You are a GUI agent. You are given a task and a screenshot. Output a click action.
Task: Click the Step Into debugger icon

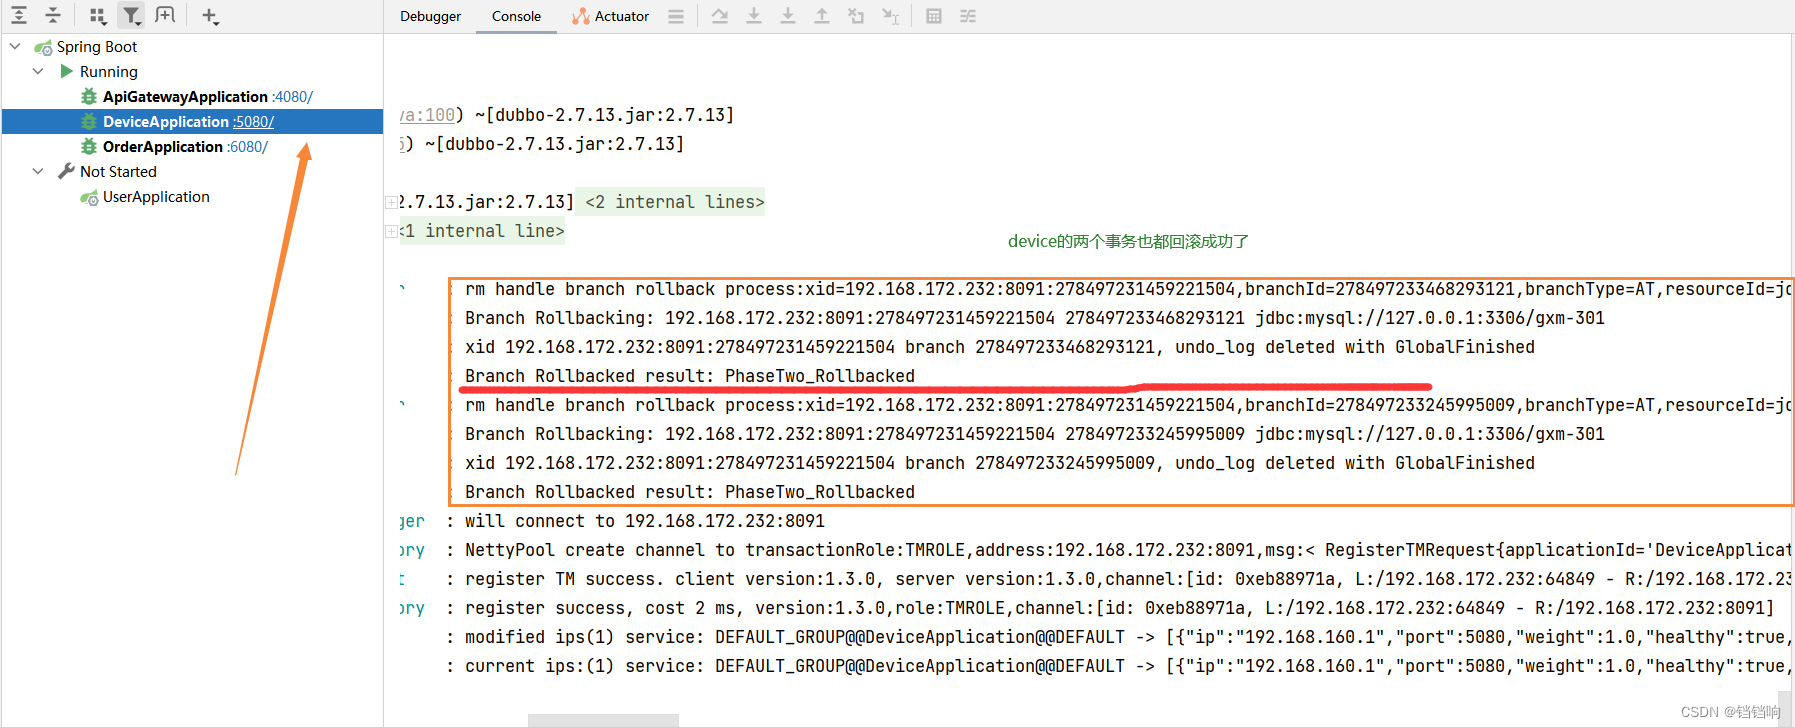click(754, 16)
